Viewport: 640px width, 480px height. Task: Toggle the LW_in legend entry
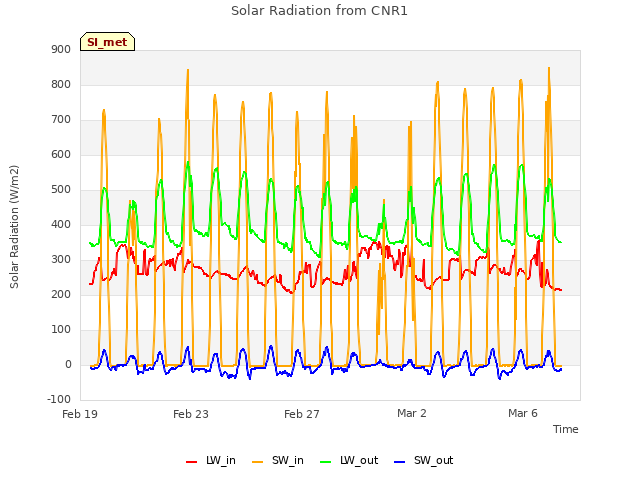point(211,460)
